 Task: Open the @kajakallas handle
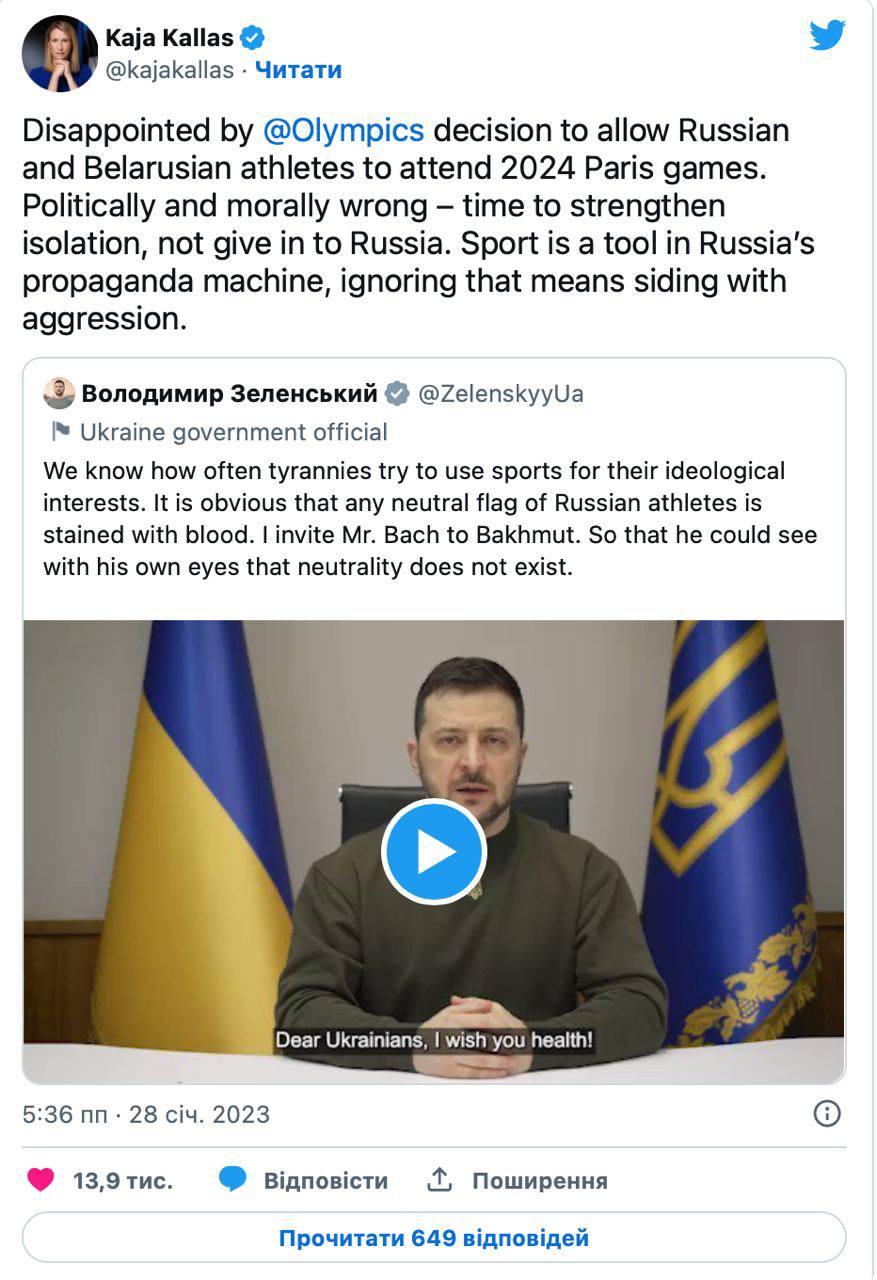click(x=169, y=70)
